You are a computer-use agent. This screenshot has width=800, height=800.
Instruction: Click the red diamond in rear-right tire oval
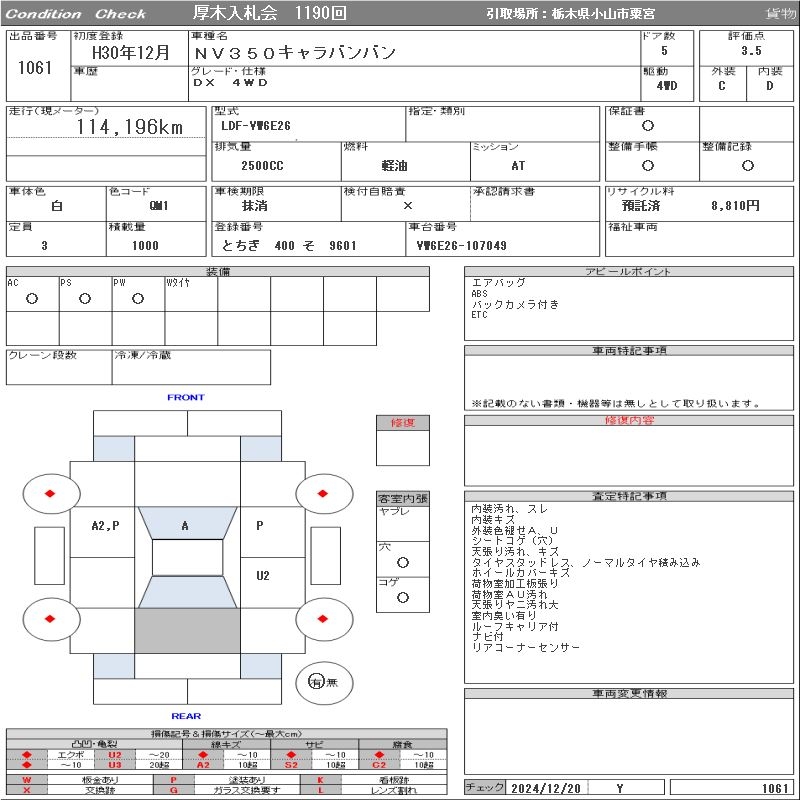(x=322, y=619)
